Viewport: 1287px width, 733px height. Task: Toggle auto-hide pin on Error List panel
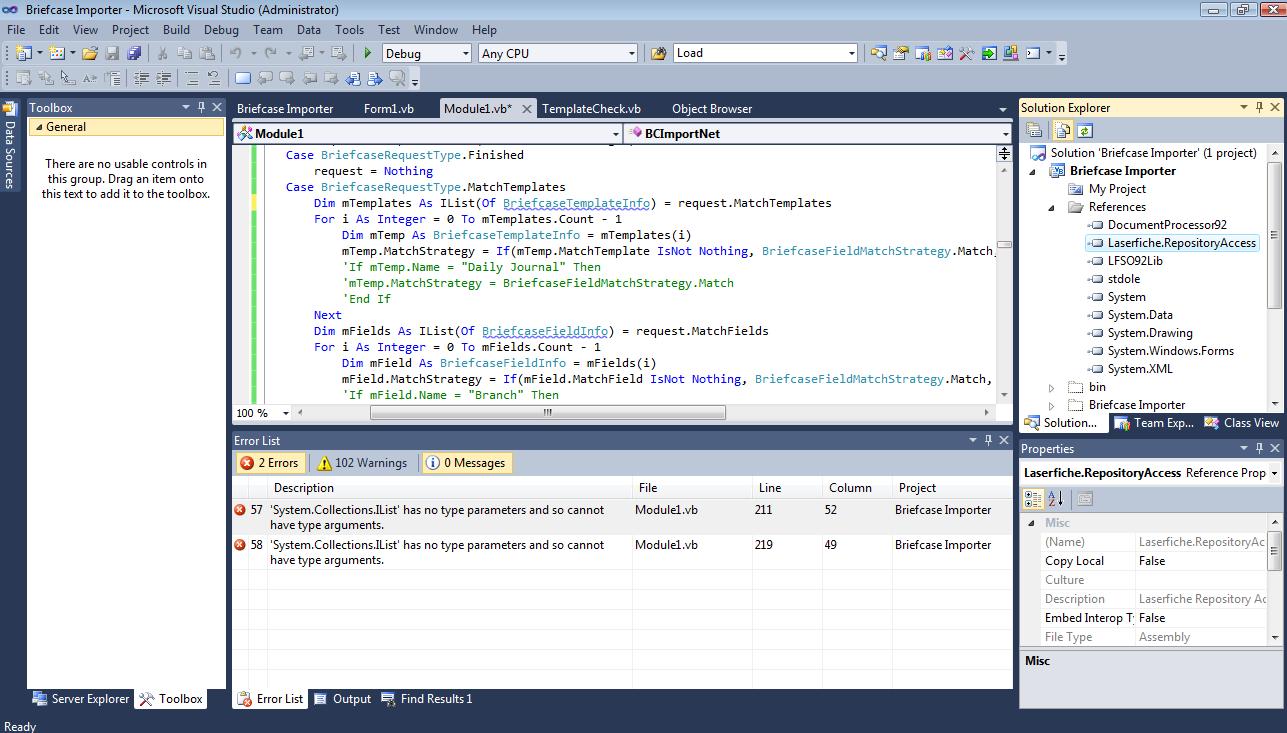point(988,440)
